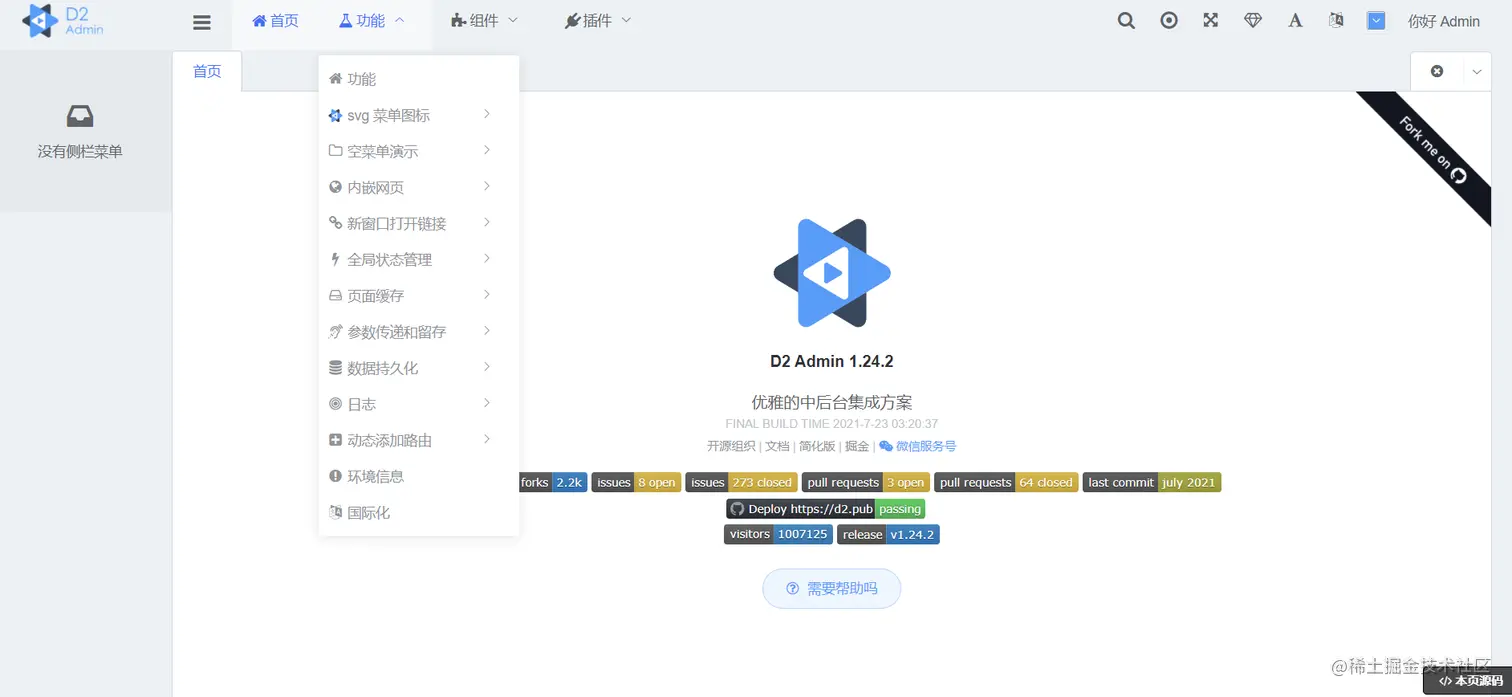
Task: Click the language switch icon in header
Action: point(1336,20)
